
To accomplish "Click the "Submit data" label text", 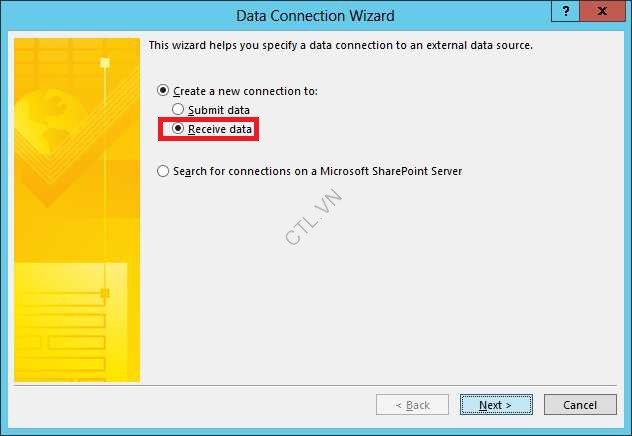I will (219, 110).
